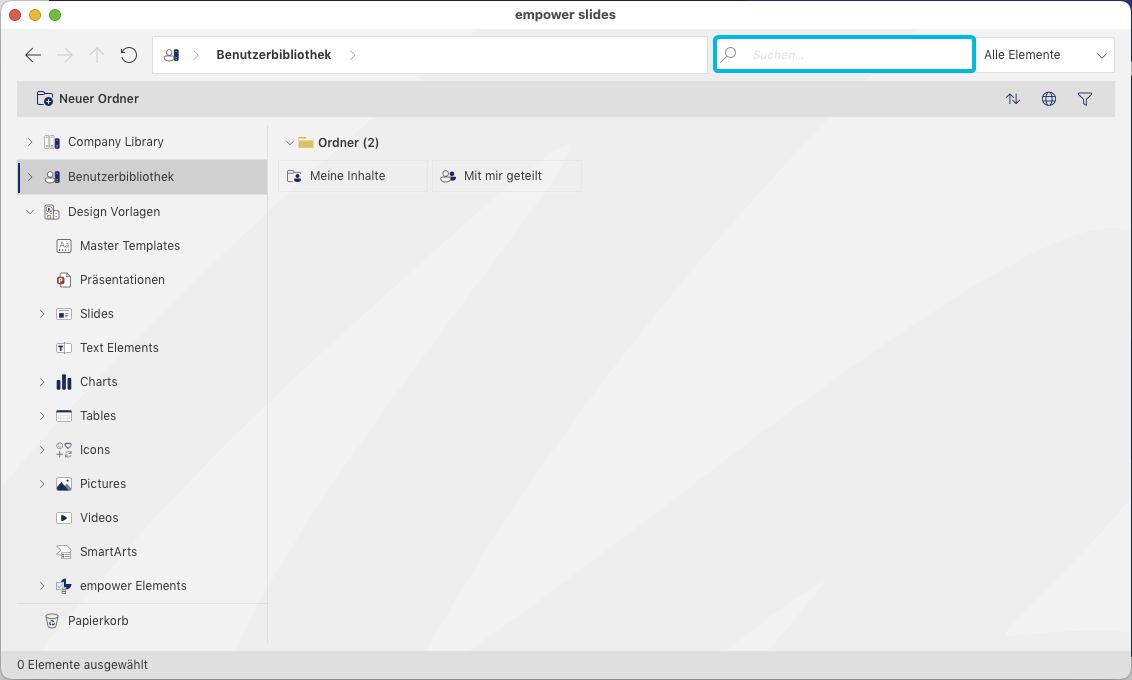
Task: Expand the Tables tree node
Action: coord(42,416)
